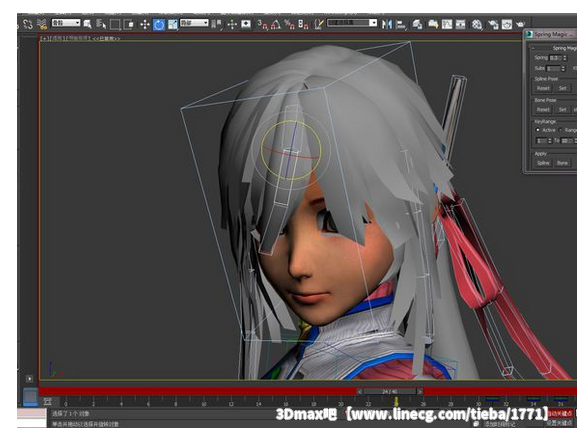Select the Bind to Space Warp icon
Viewport: 588px width, 433px height.
pos(42,24)
